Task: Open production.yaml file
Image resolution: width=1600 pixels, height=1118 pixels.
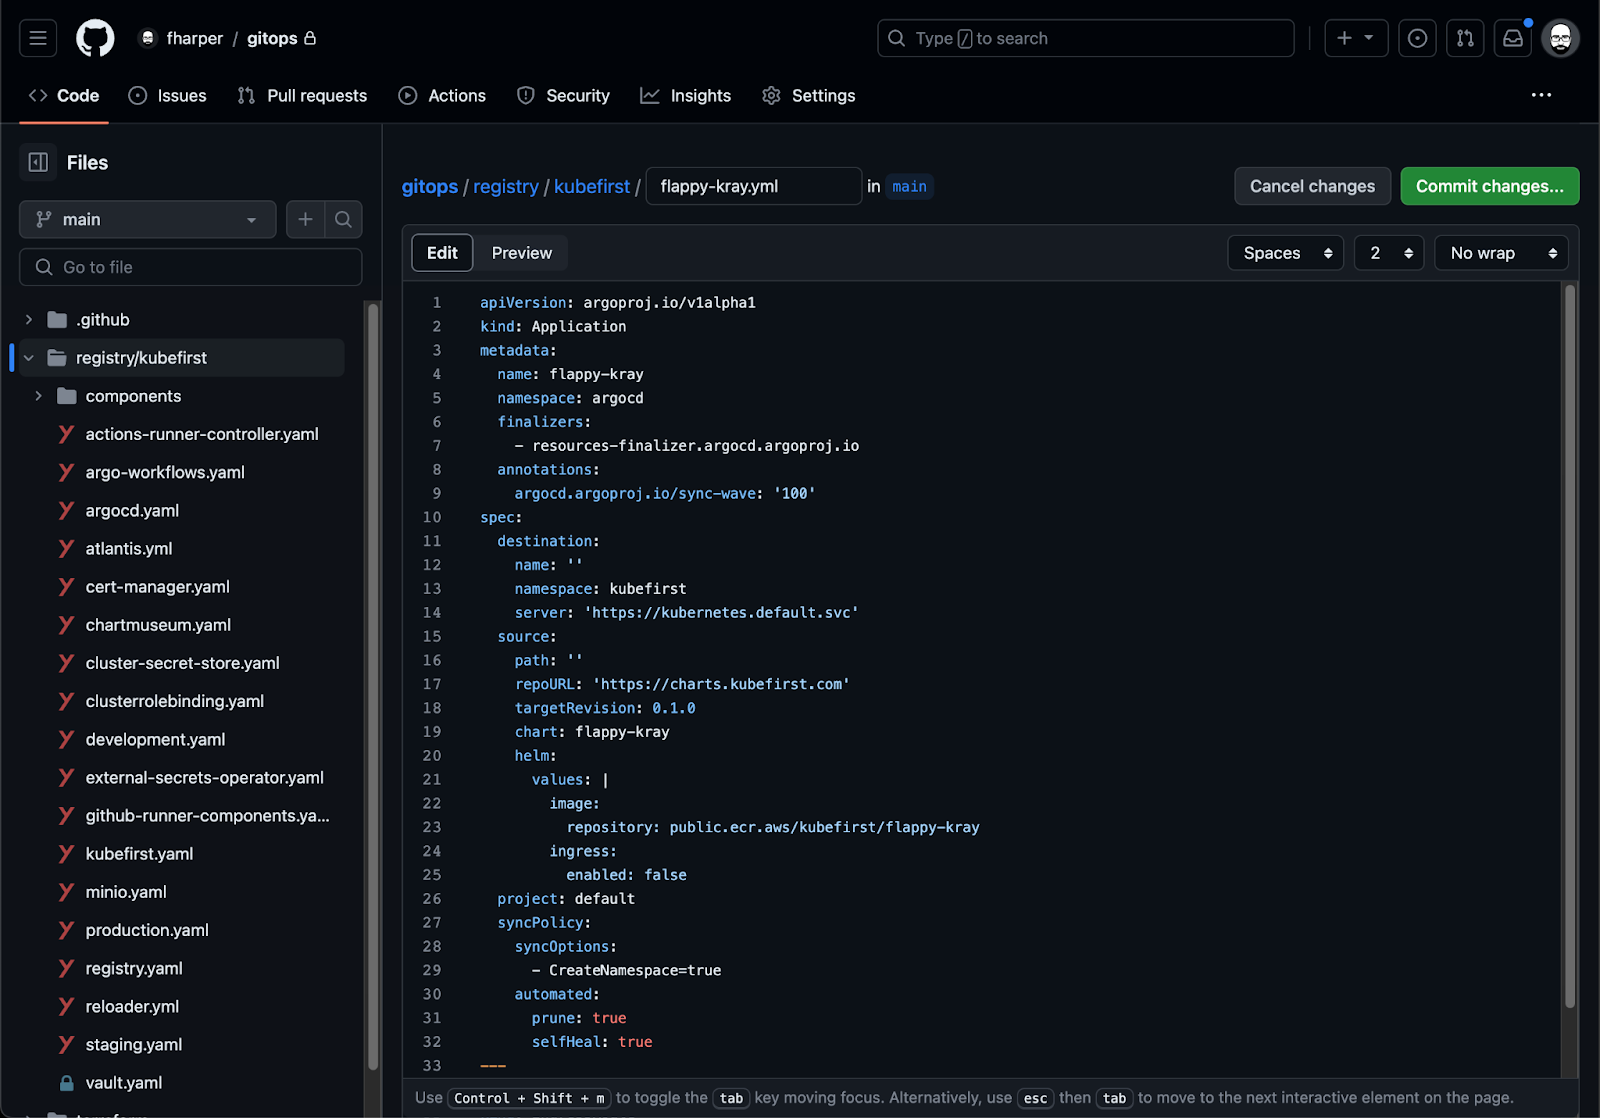Action: [x=147, y=930]
